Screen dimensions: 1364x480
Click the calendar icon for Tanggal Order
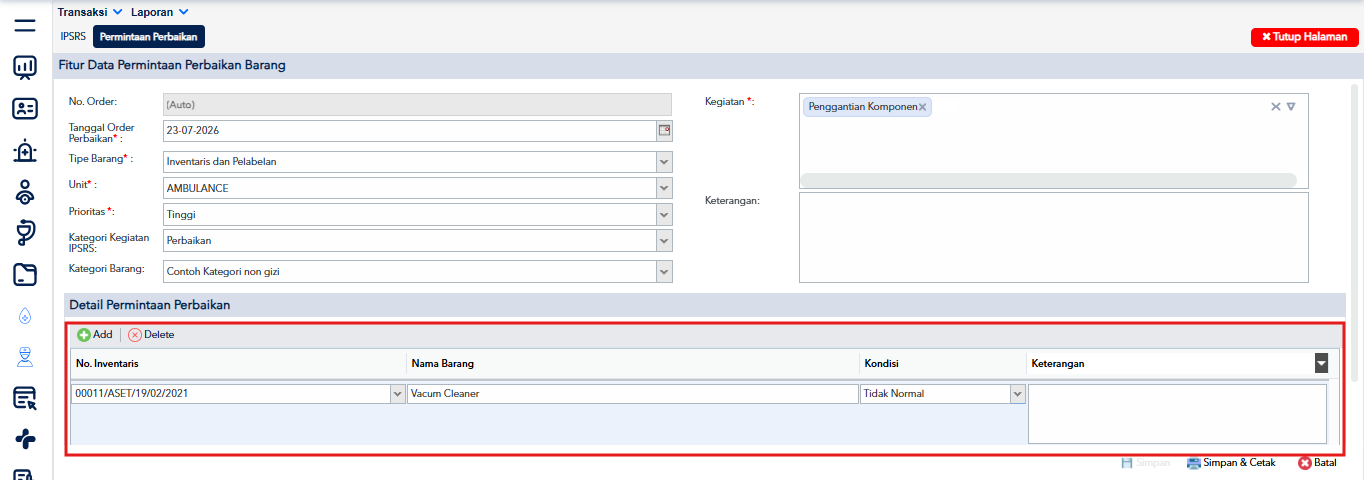pos(664,130)
